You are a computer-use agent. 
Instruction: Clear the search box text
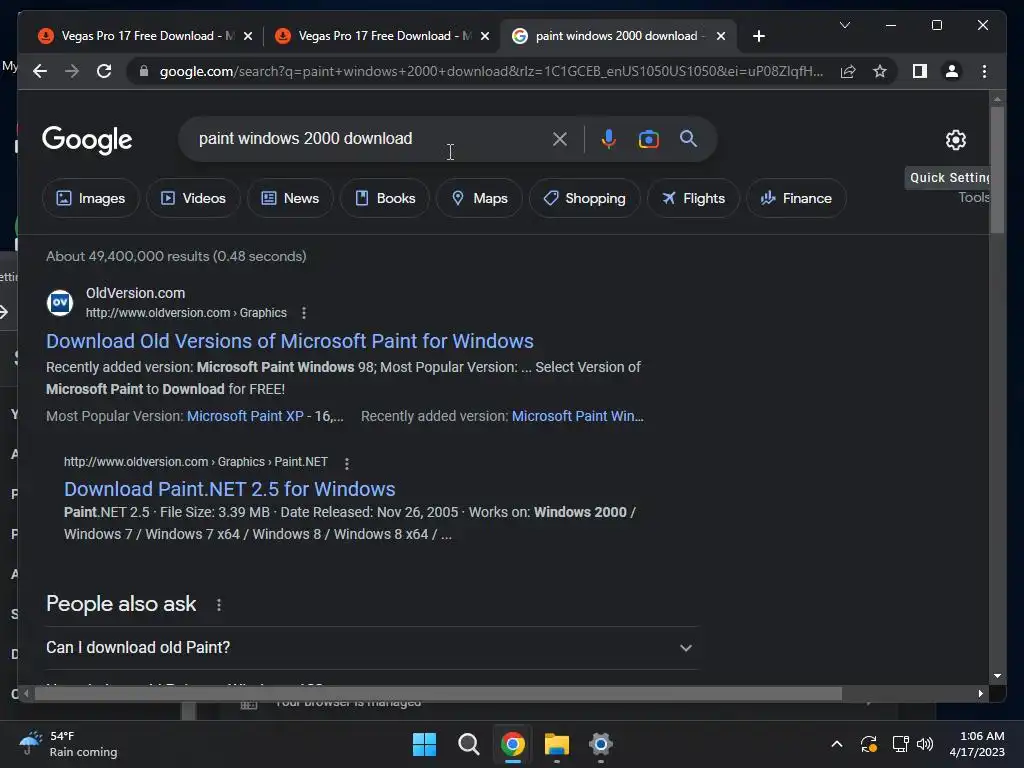pos(560,138)
